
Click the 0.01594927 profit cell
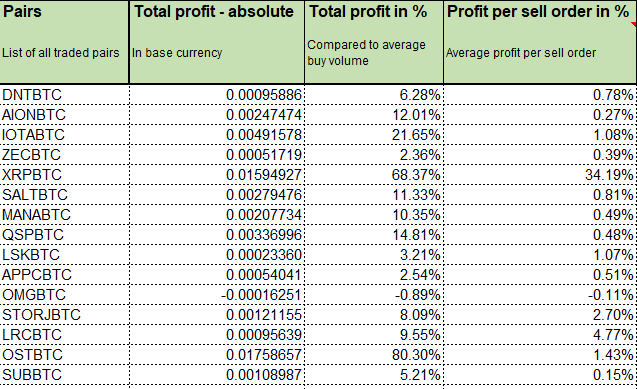coord(217,175)
